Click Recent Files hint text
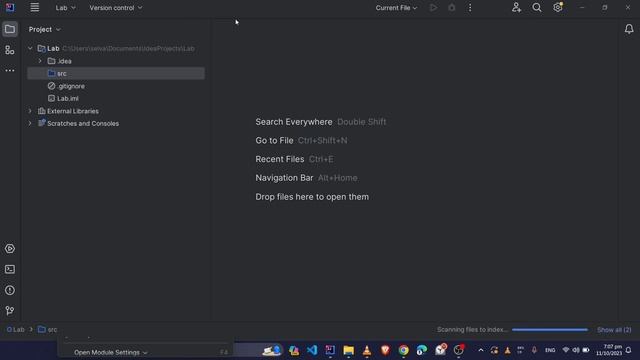 pos(280,159)
